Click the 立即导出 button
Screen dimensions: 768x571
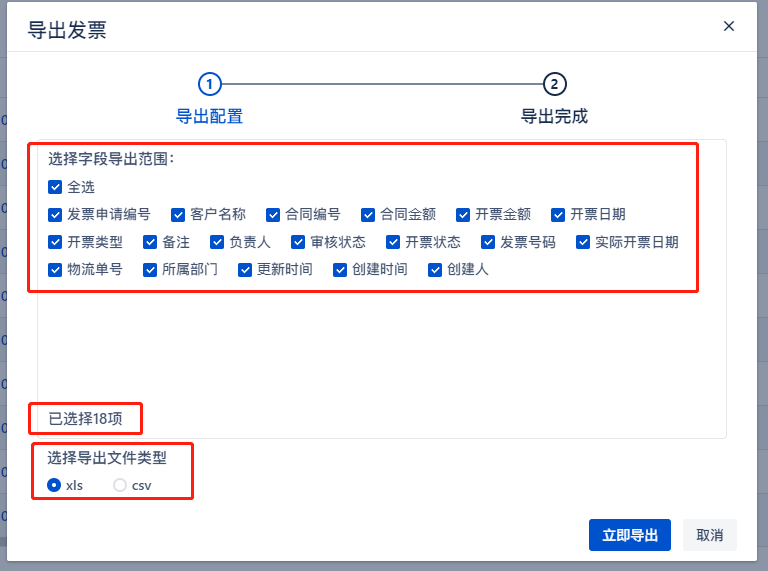click(630, 535)
